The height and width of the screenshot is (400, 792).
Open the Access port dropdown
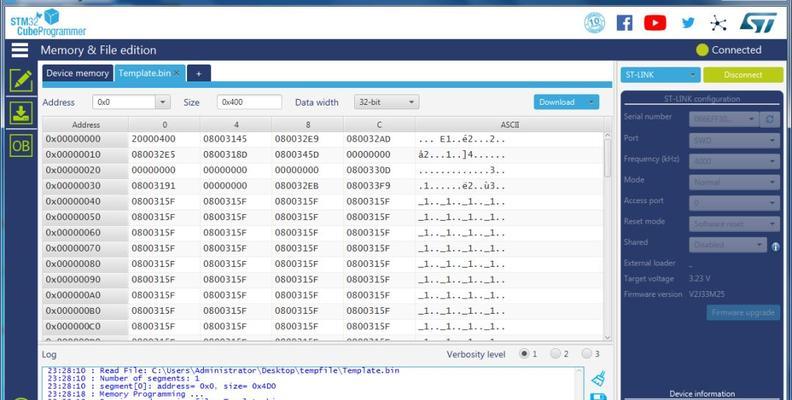734,203
